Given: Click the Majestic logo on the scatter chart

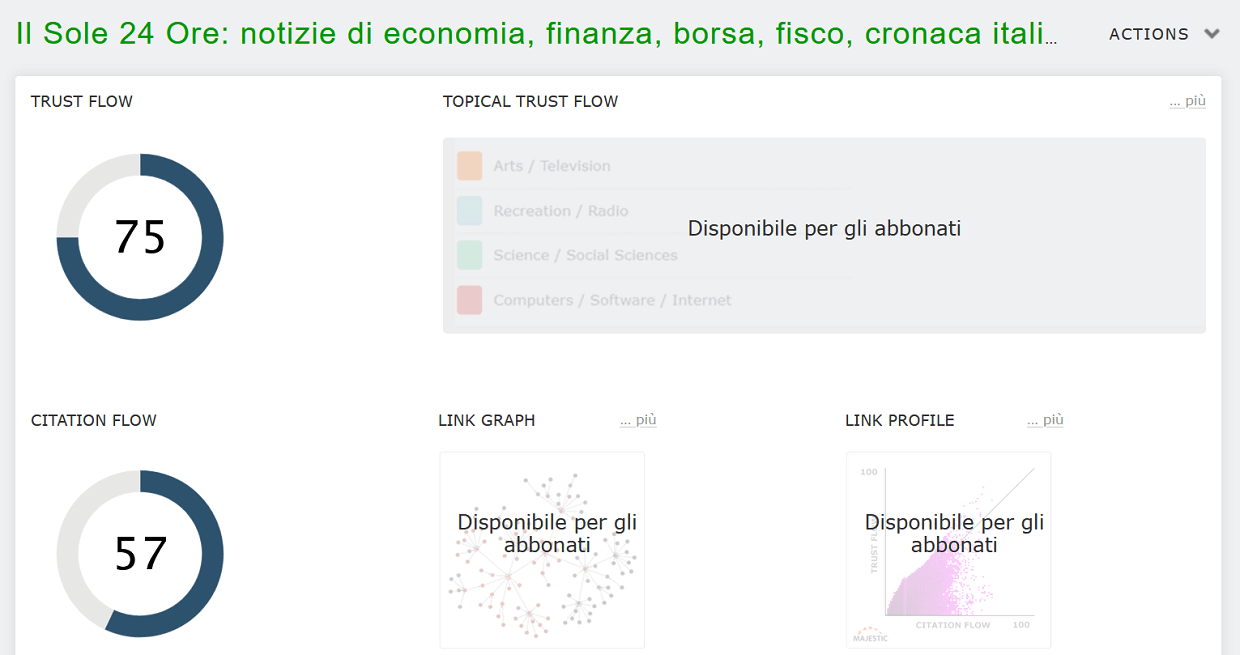Looking at the screenshot, I should point(873,634).
